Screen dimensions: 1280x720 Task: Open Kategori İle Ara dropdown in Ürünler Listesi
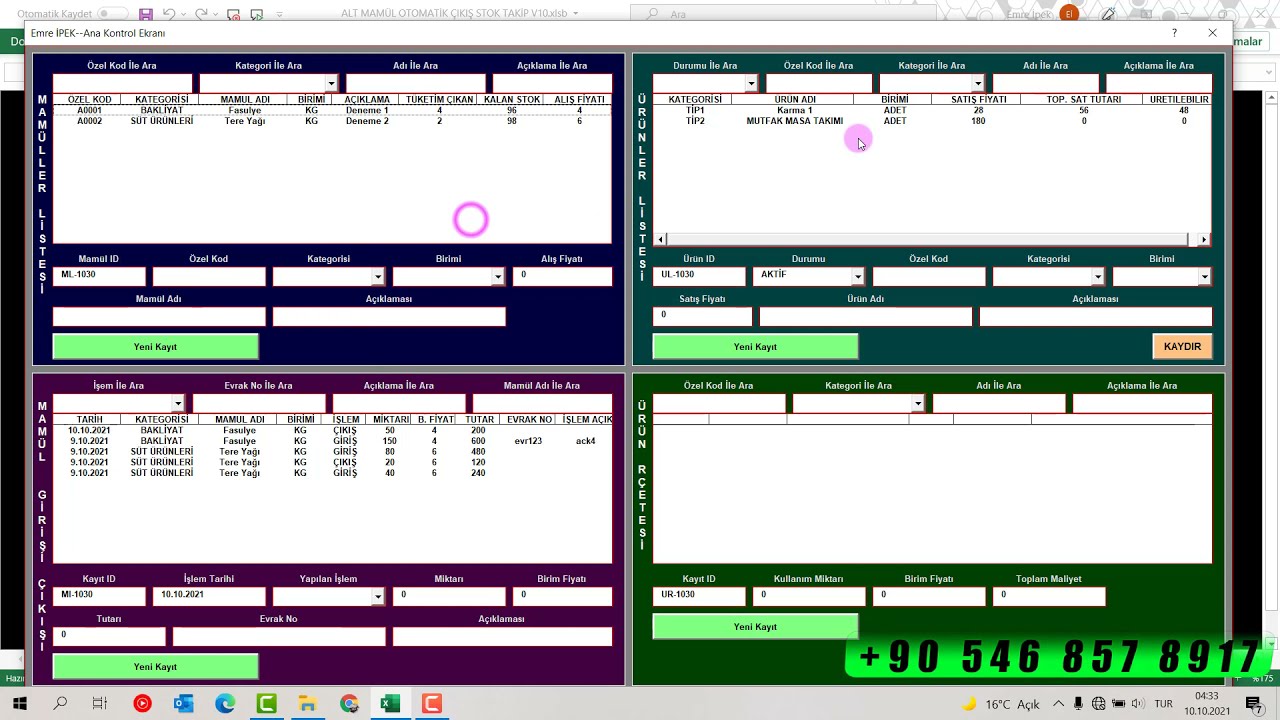(978, 84)
